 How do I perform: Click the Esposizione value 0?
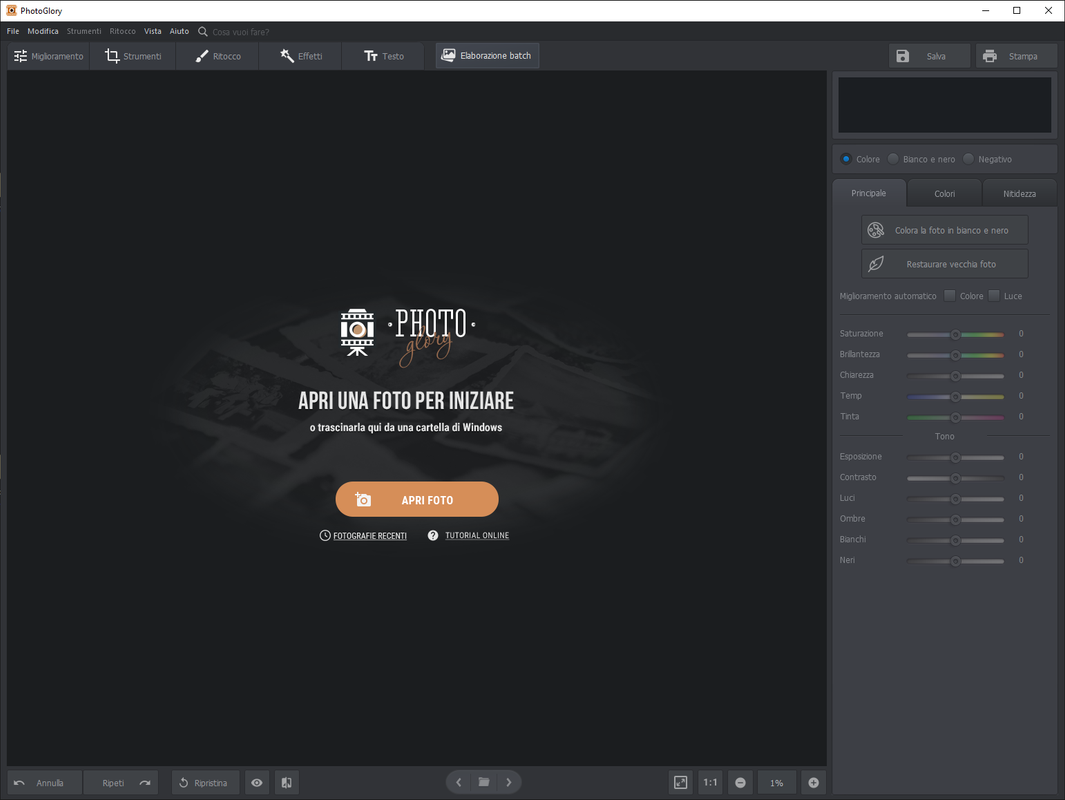click(x=1021, y=456)
